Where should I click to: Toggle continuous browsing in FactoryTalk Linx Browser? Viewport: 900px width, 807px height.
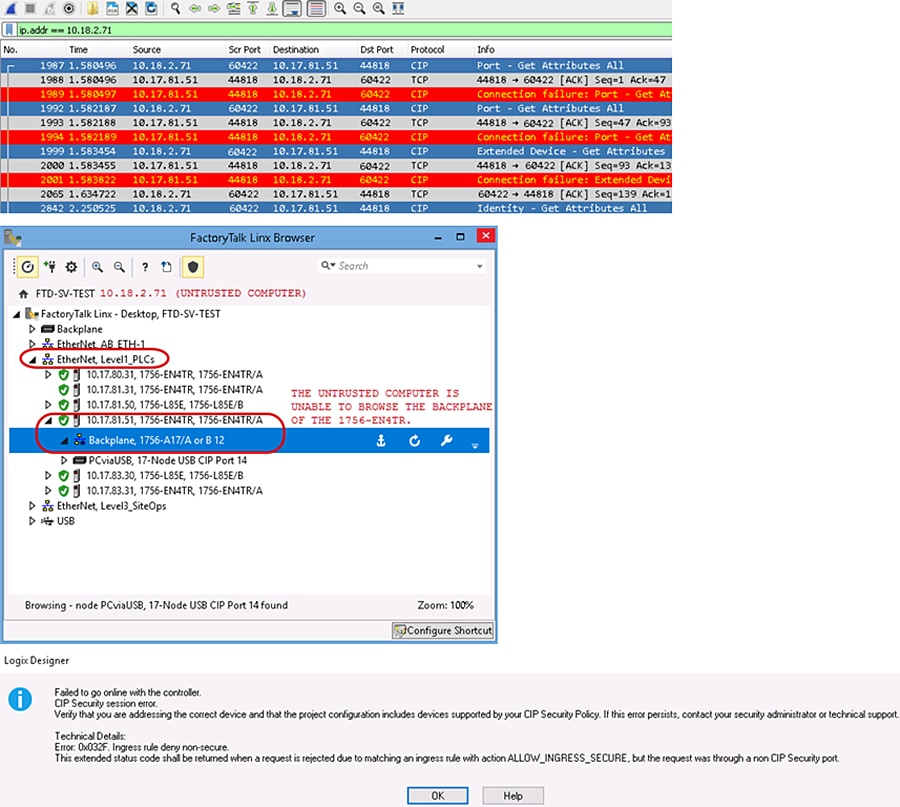pos(28,267)
